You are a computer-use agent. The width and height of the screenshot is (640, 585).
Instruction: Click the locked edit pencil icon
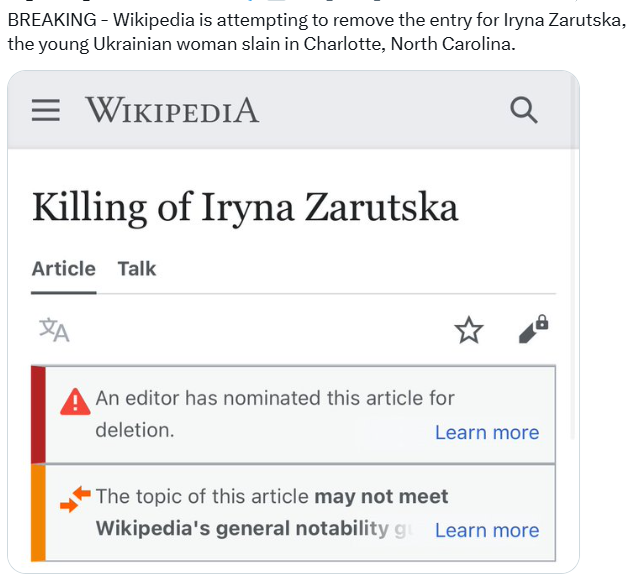point(533,329)
